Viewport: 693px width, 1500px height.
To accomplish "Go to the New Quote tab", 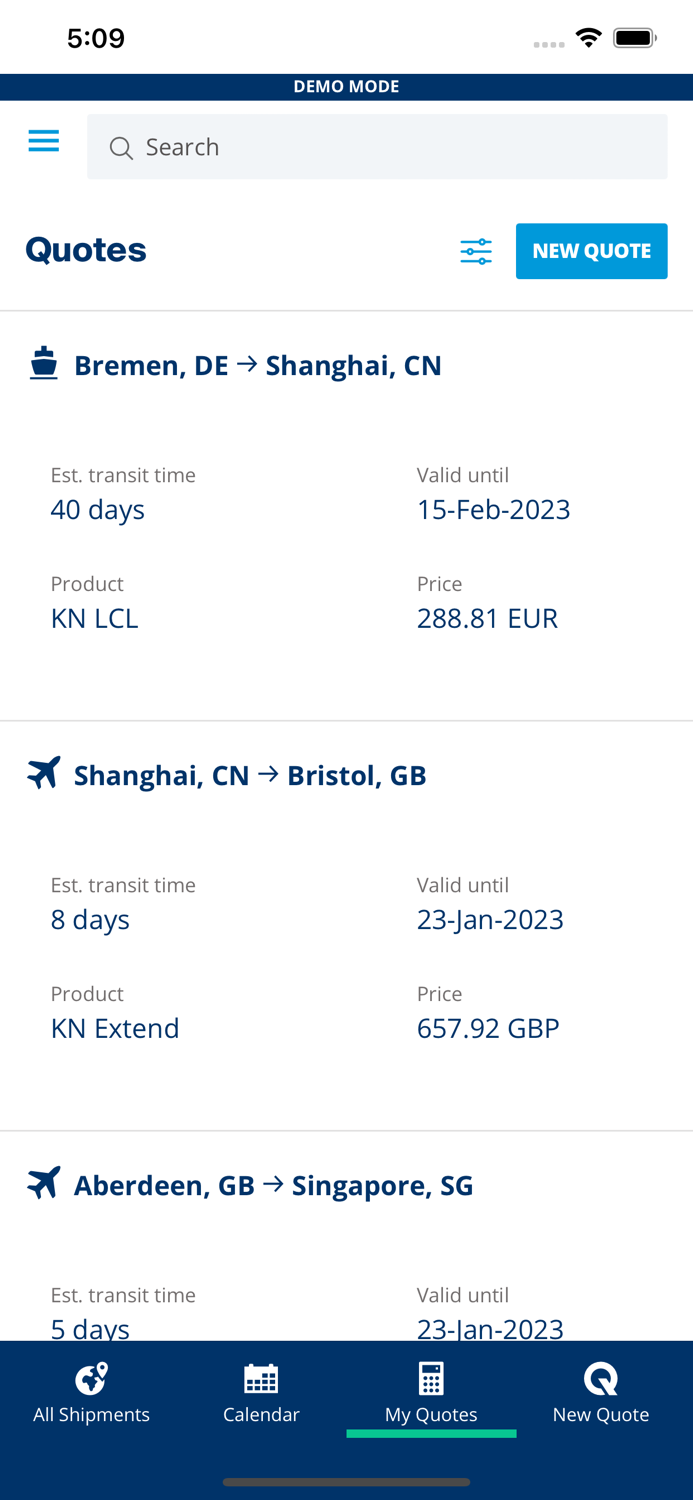I will (601, 1393).
